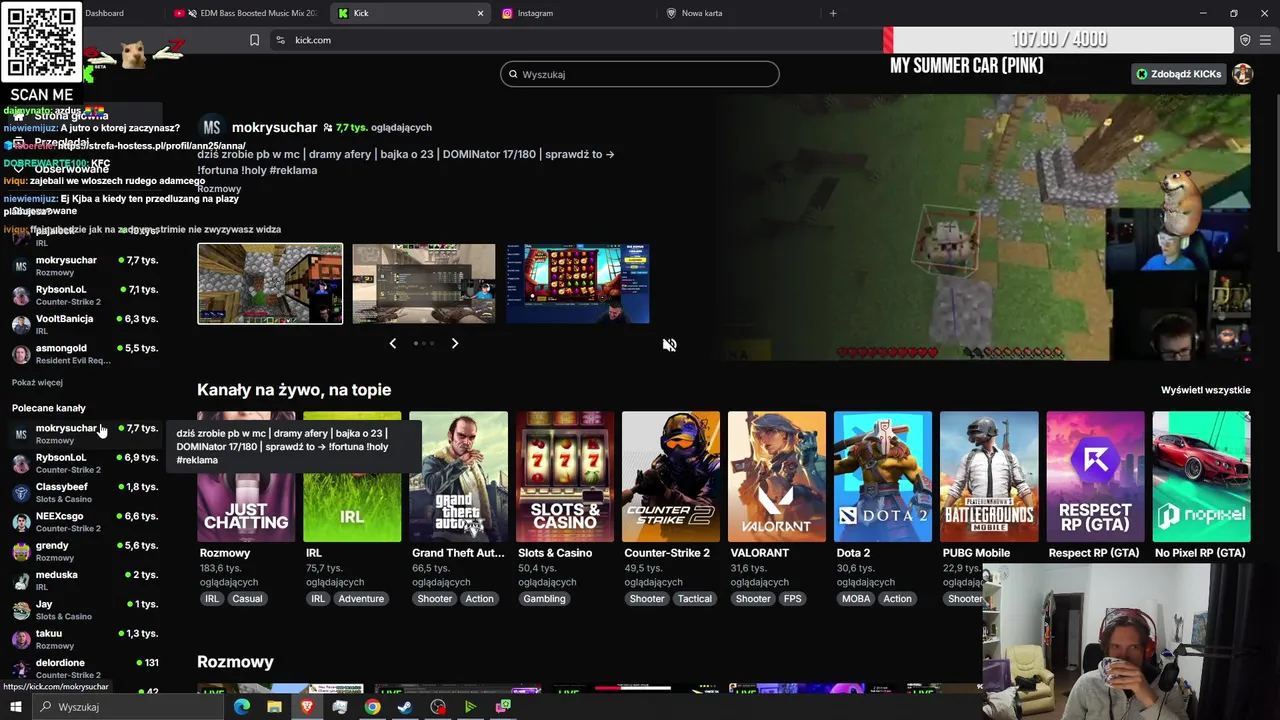Screen dimensions: 1280x720
Task: Open Jay Slots & Casino channel
Action: [x=85, y=610]
